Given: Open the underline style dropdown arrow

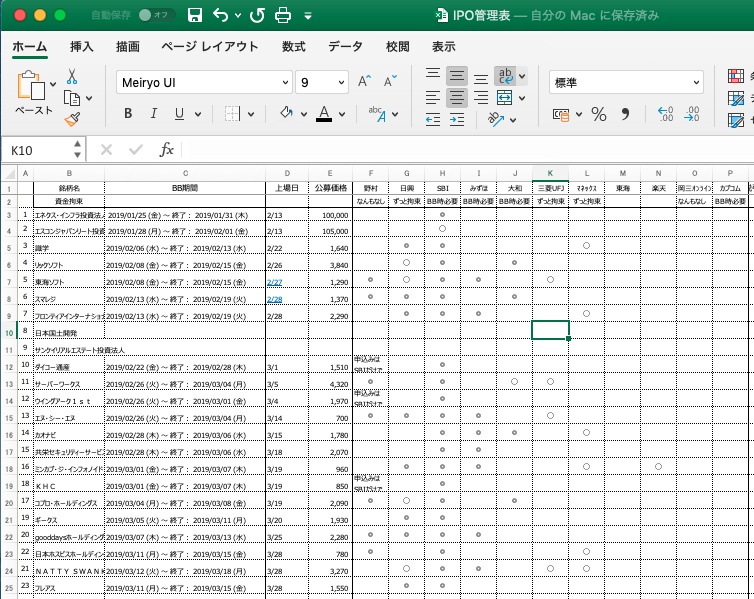Looking at the screenshot, I should (198, 114).
